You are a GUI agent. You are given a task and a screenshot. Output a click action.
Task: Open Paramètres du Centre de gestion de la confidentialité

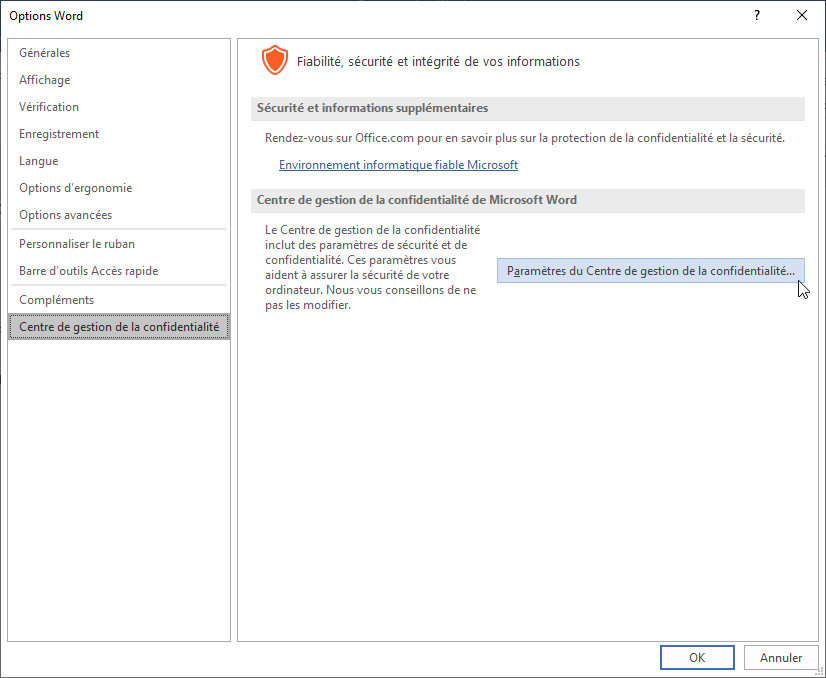[650, 271]
